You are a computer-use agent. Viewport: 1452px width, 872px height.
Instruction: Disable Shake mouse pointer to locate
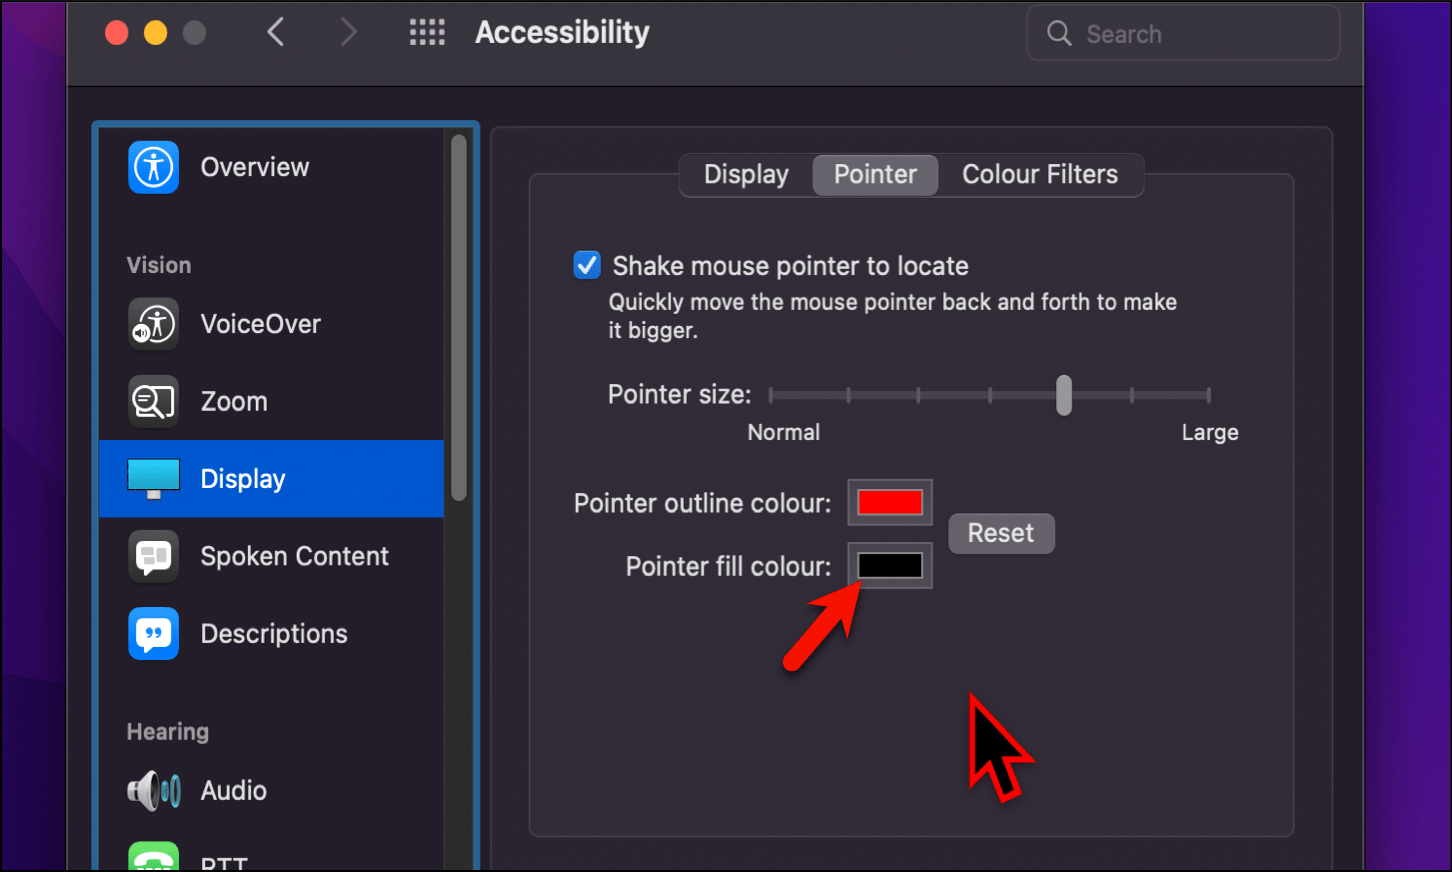coord(587,265)
